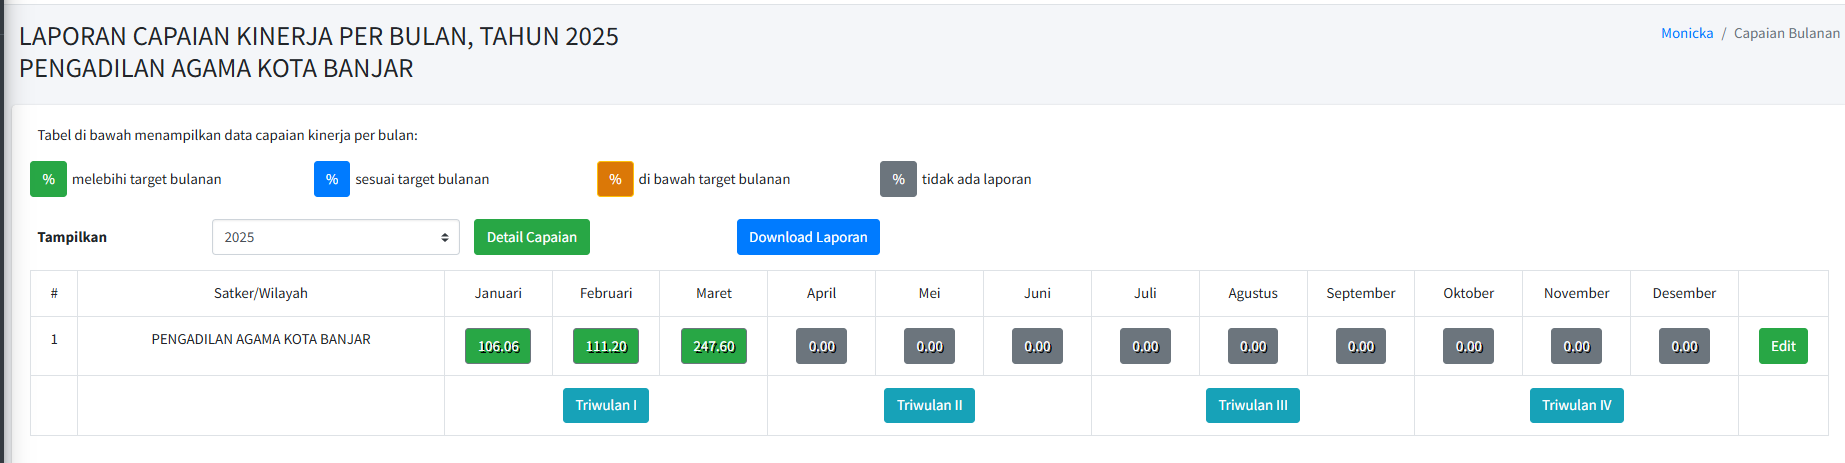
Task: Click the Agustus 0.00 gray badge
Action: pos(1253,346)
